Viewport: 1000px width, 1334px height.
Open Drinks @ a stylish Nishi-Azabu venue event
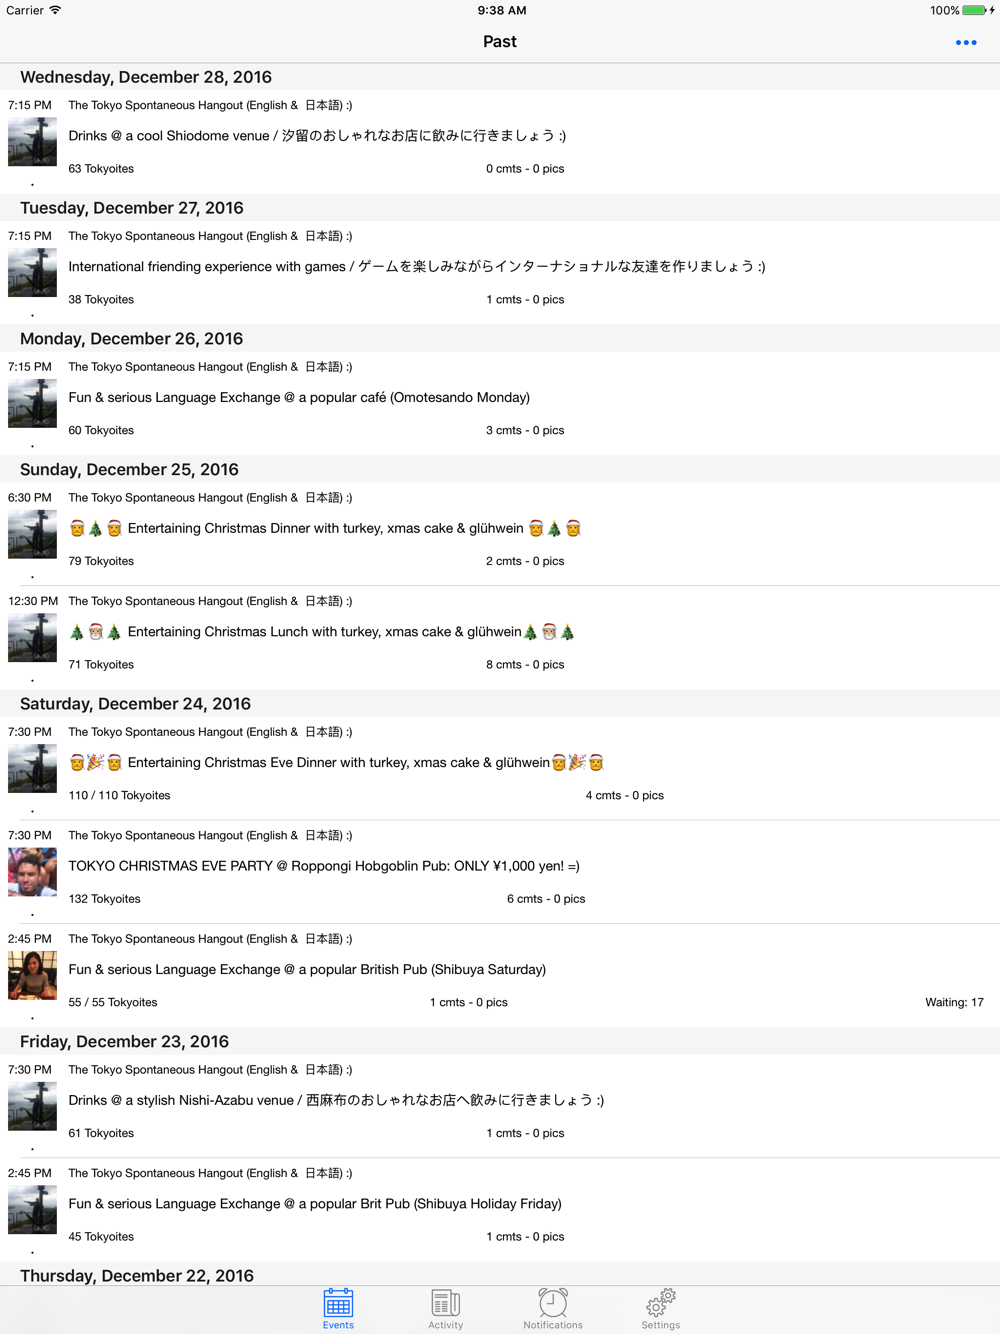coord(500,1106)
